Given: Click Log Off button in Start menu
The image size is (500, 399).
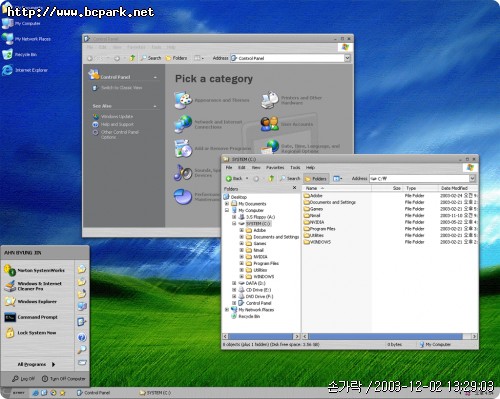Looking at the screenshot, I should pos(24,379).
